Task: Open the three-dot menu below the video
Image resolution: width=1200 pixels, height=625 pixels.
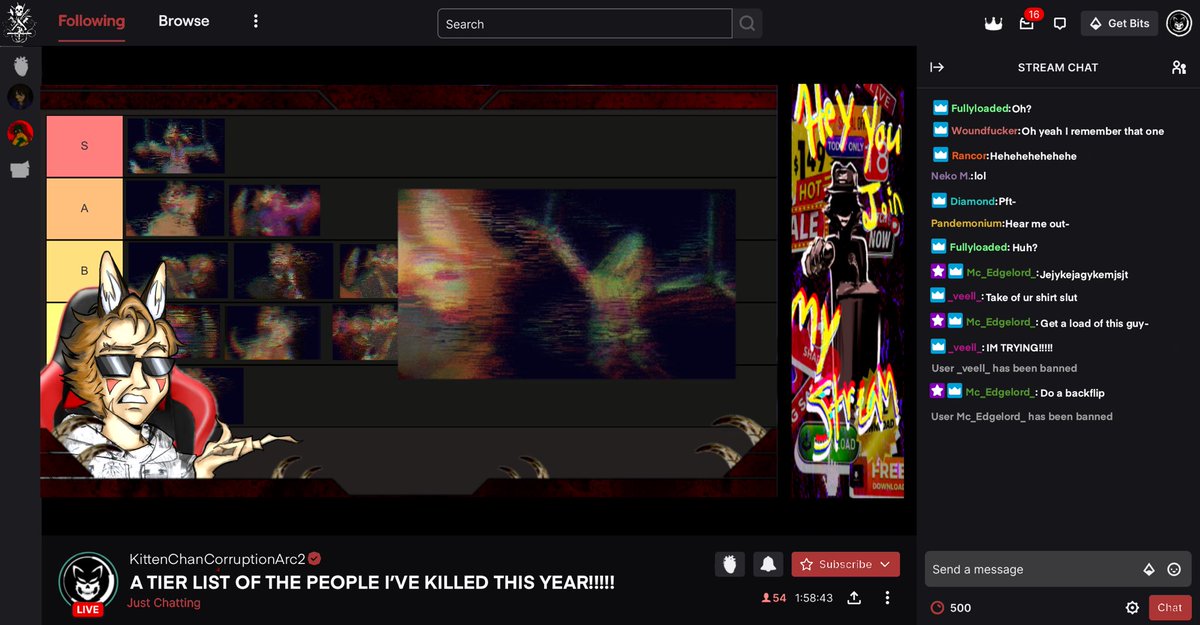Action: pyautogui.click(x=886, y=597)
